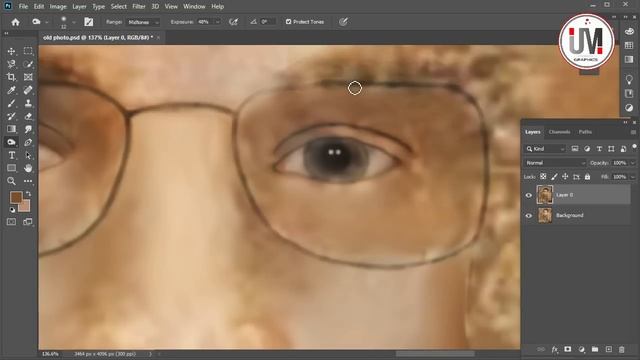The image size is (640, 360).
Task: Switch to the Channels tab
Action: 559,132
